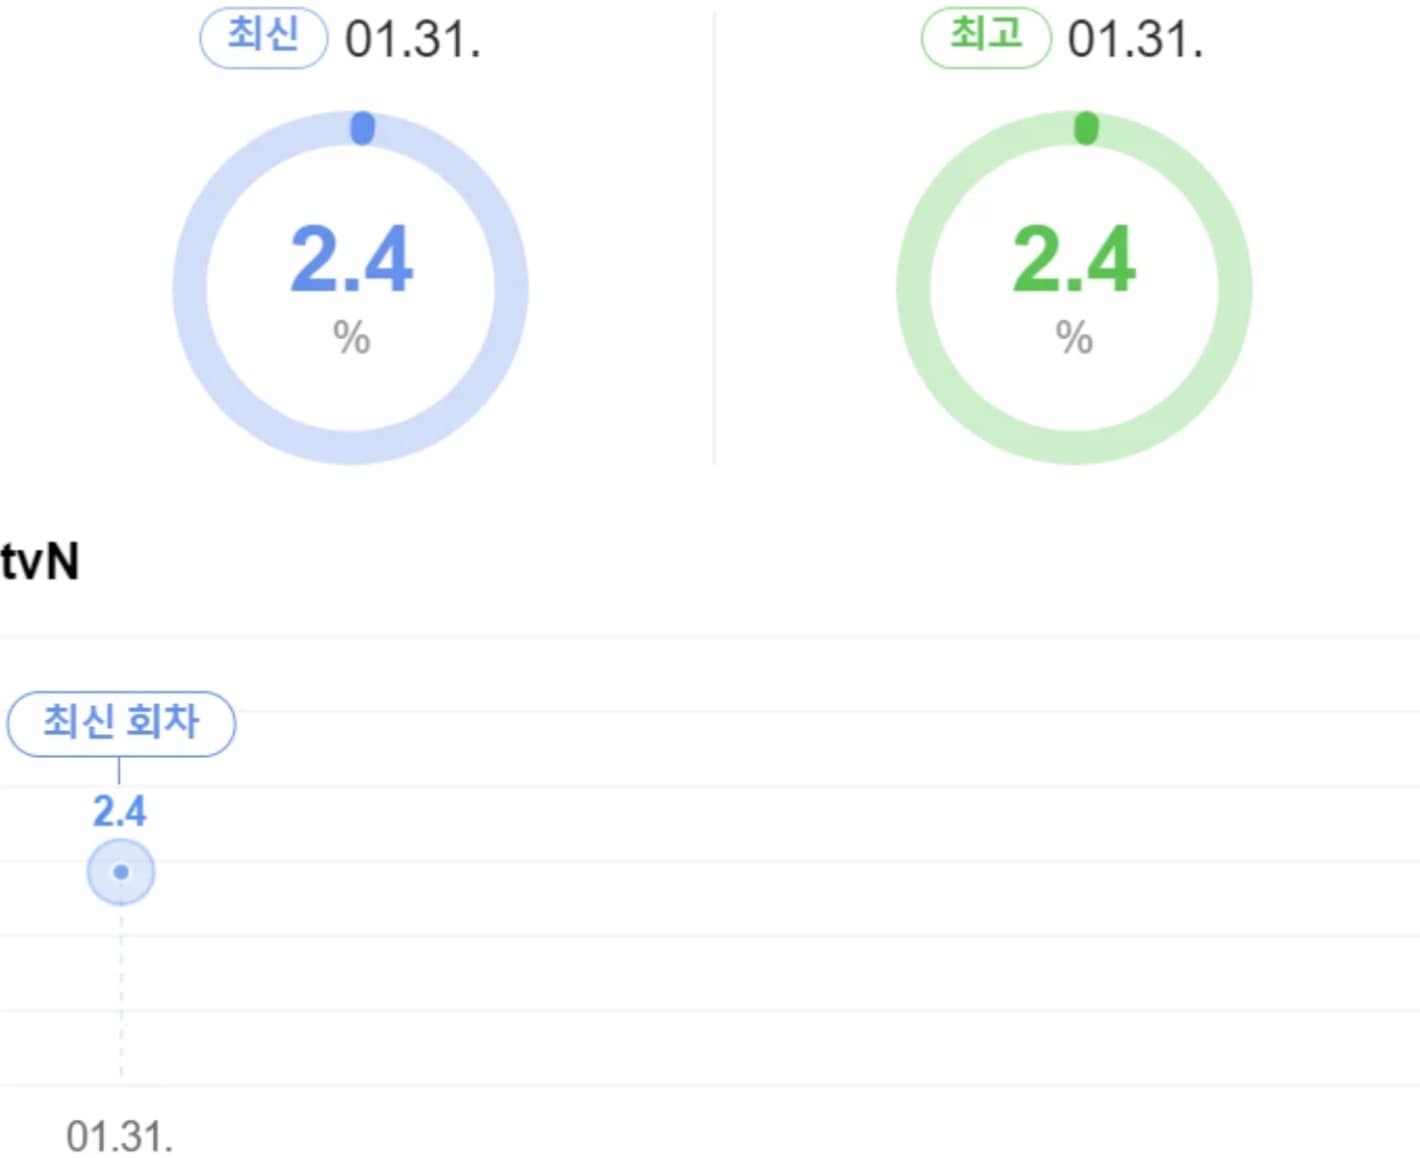The height and width of the screenshot is (1158, 1420).
Task: Click the 최신 회차 label bubble
Action: click(121, 723)
